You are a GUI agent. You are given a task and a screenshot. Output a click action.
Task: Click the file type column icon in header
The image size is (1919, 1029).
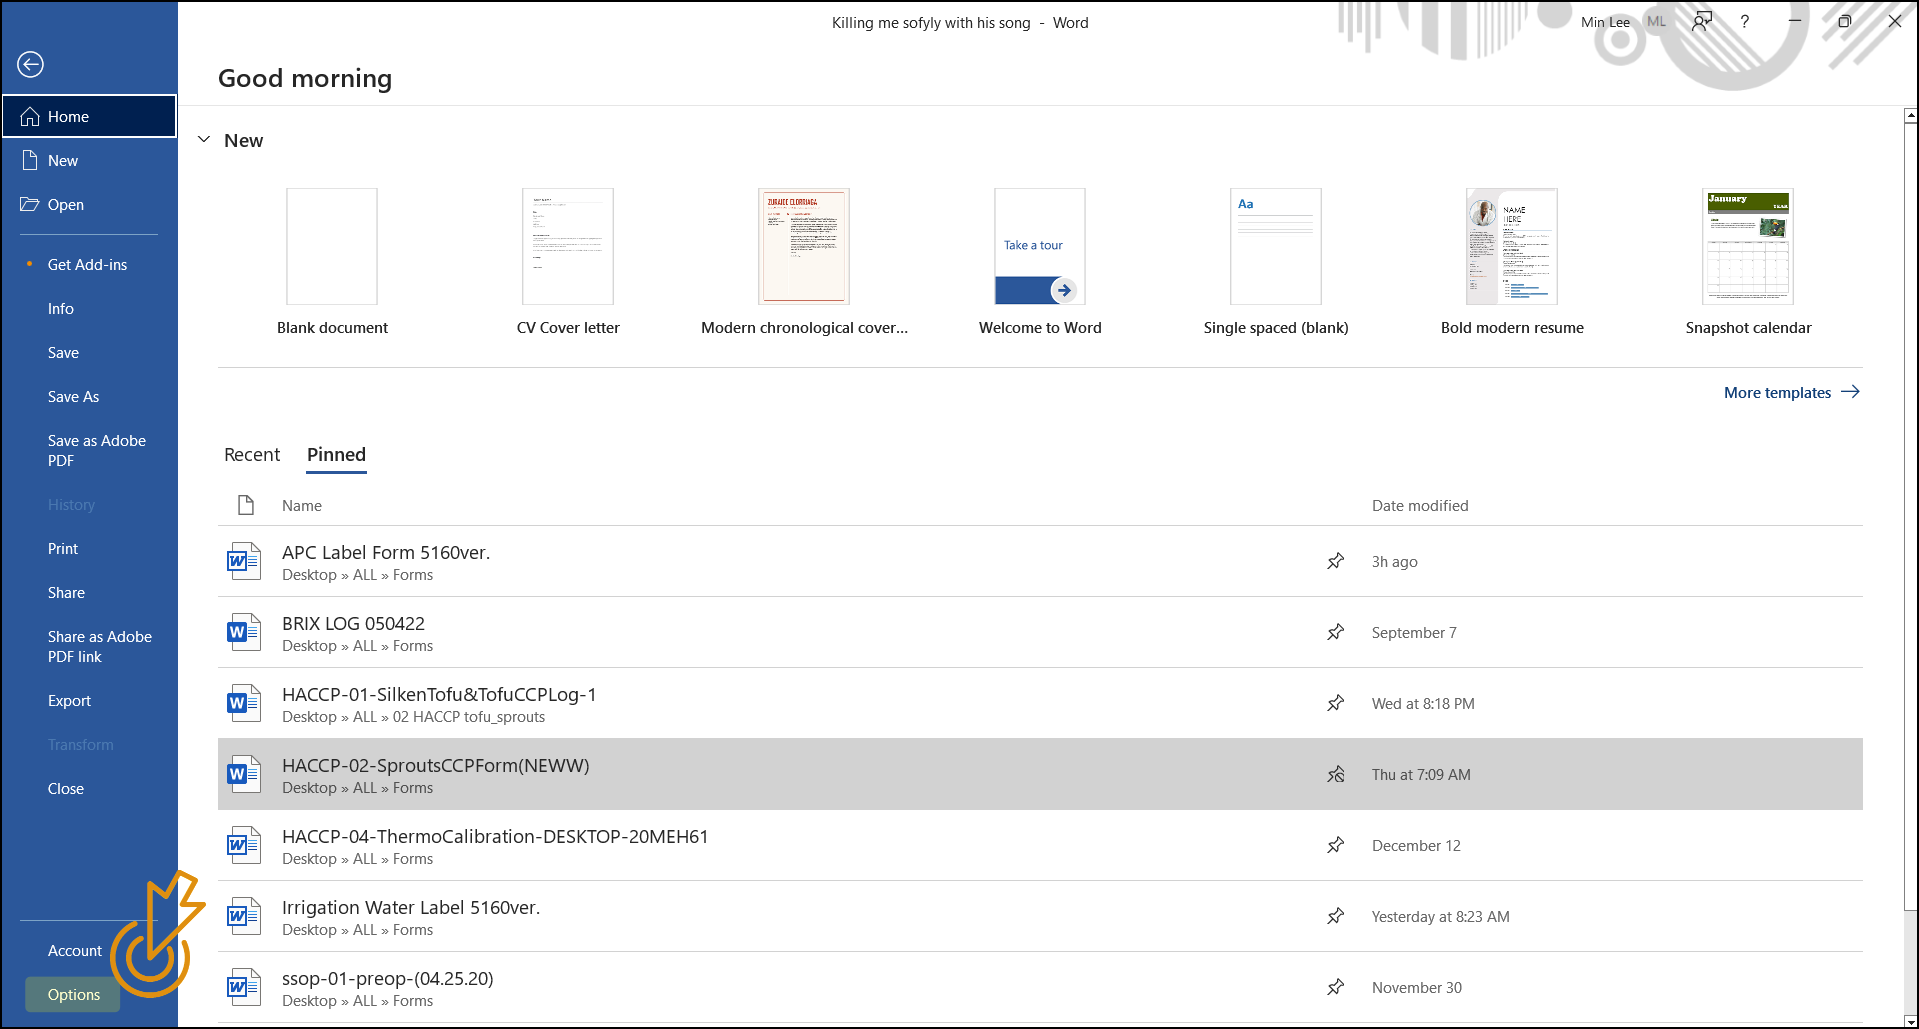(245, 505)
